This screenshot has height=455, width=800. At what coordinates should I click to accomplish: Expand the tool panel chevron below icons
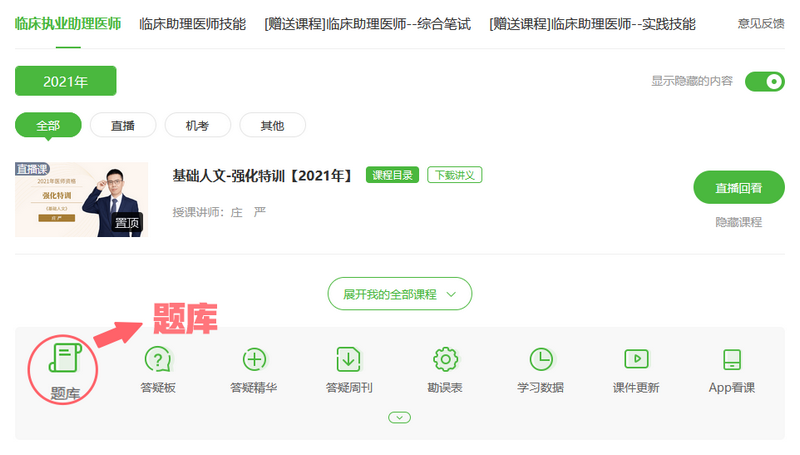[399, 417]
